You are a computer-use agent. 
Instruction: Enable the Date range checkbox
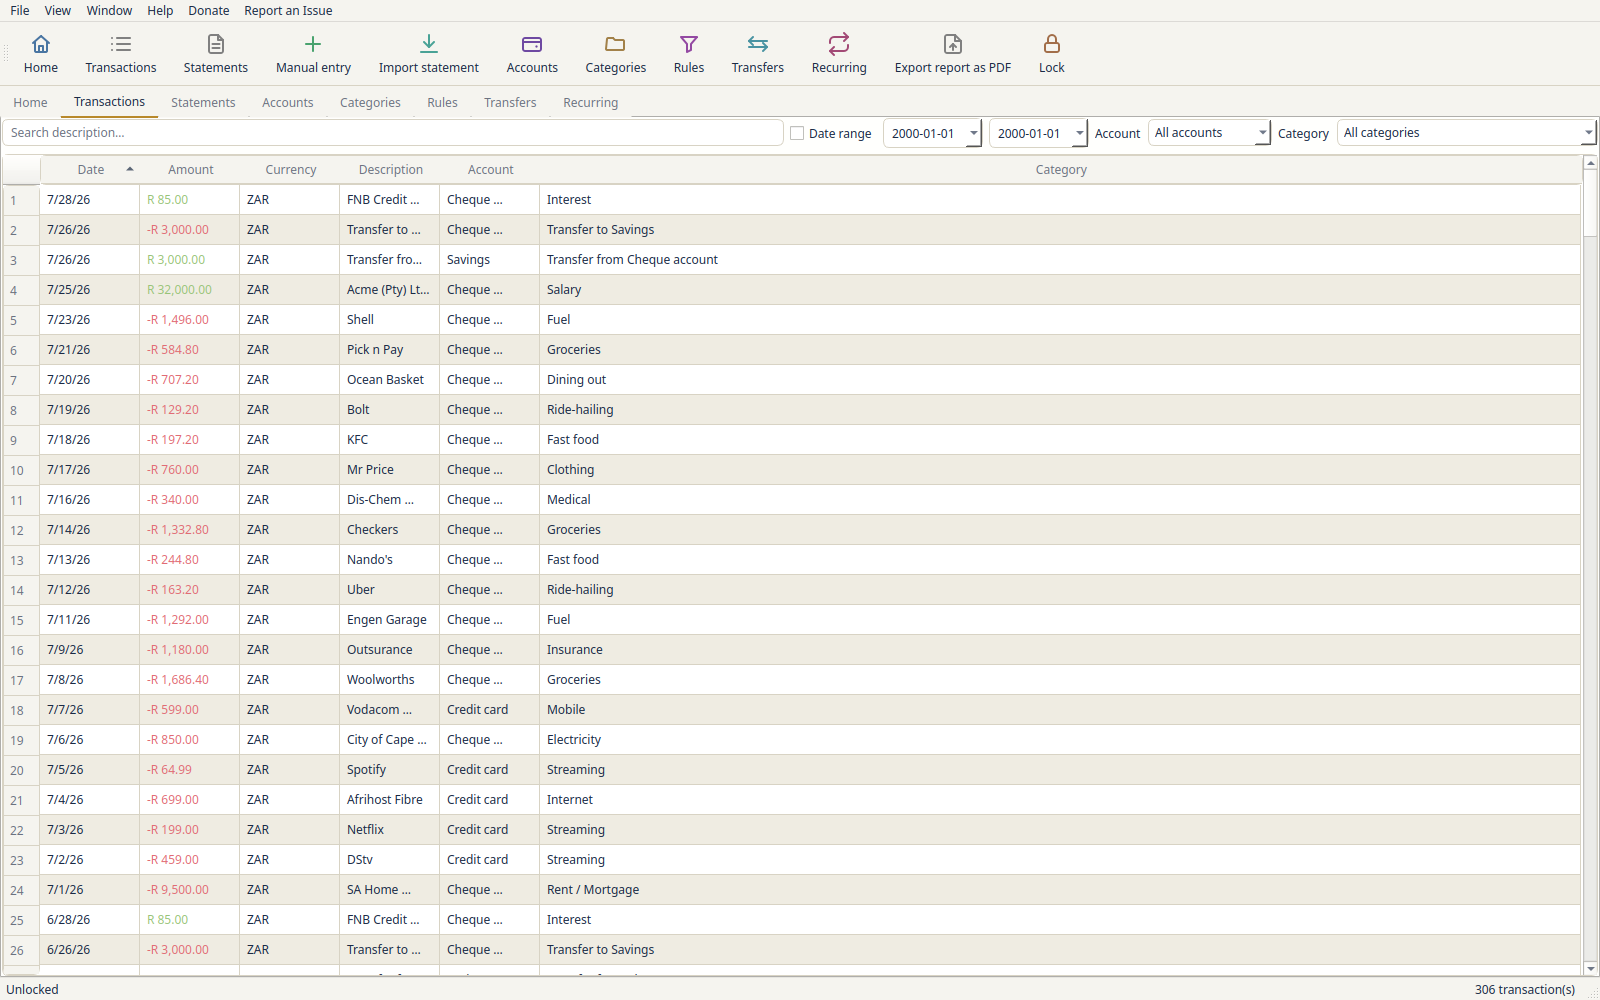pos(797,133)
